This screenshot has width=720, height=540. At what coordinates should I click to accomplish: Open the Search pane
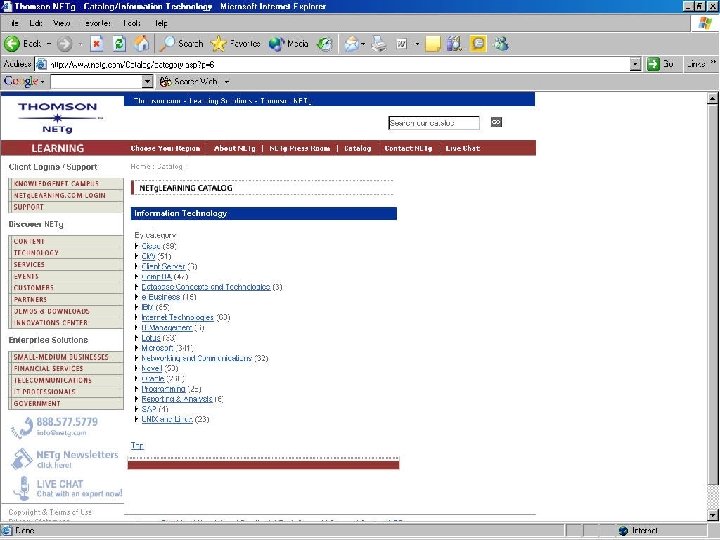[181, 44]
